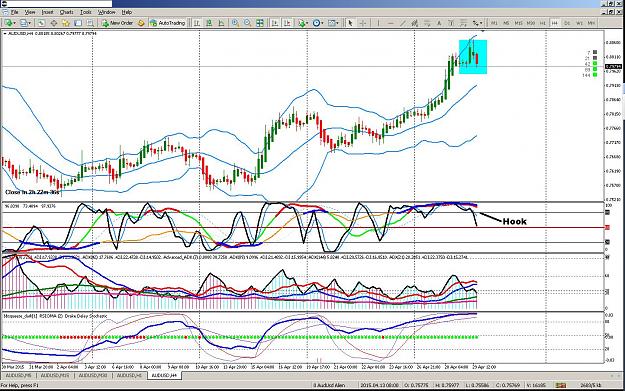Select the active H4 timeframe button
625x391 pixels.
tap(554, 23)
